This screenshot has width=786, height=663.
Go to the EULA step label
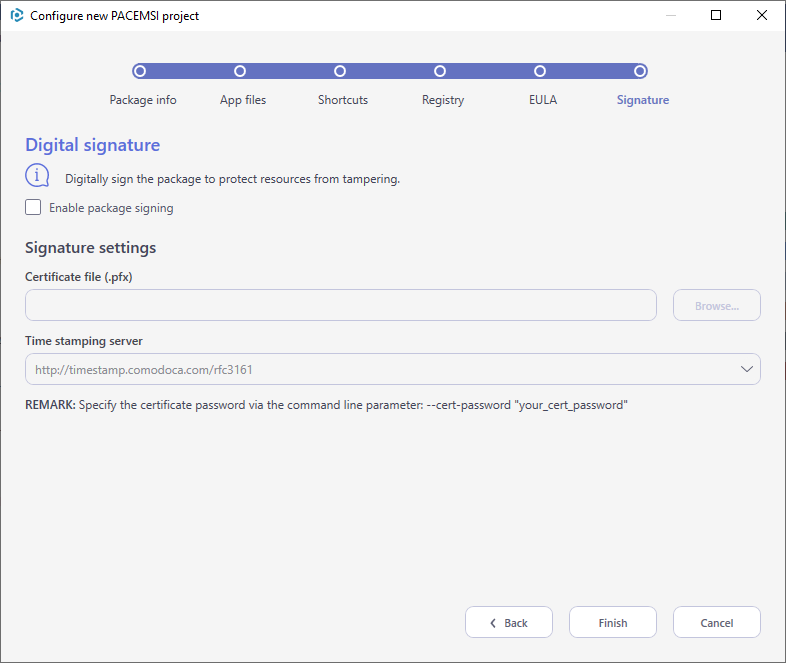(543, 100)
